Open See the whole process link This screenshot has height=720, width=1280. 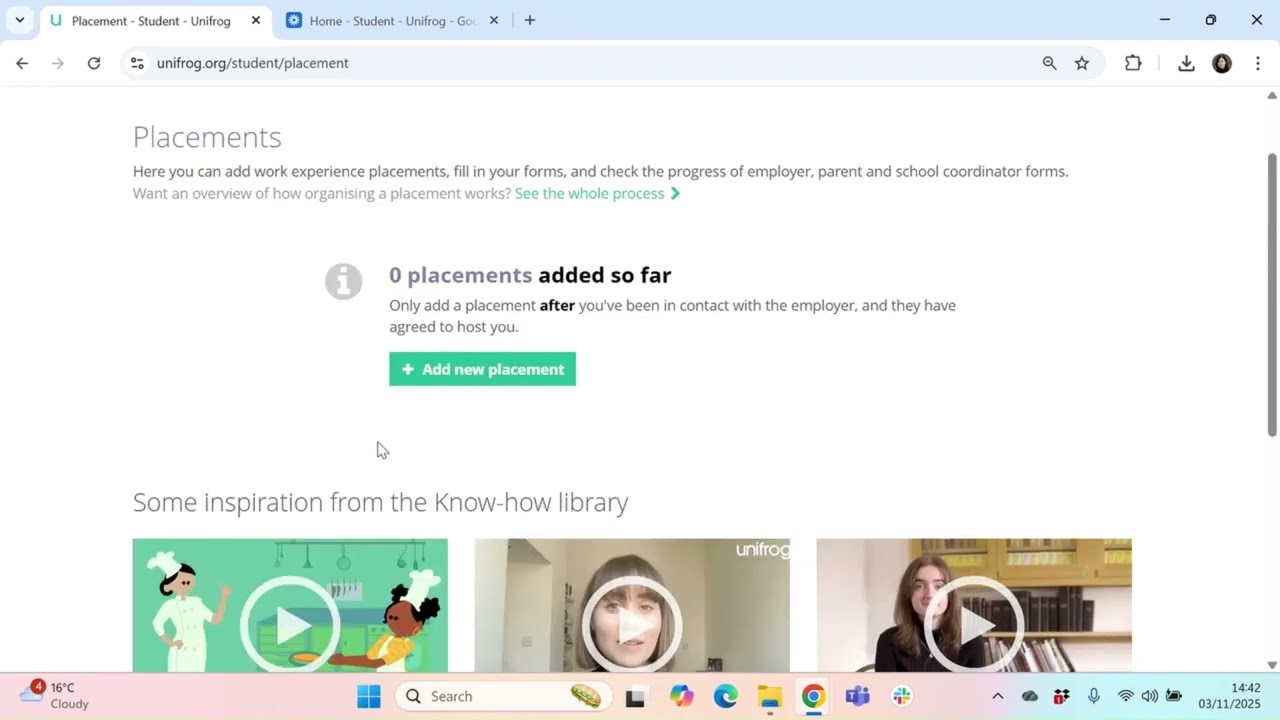click(x=597, y=193)
